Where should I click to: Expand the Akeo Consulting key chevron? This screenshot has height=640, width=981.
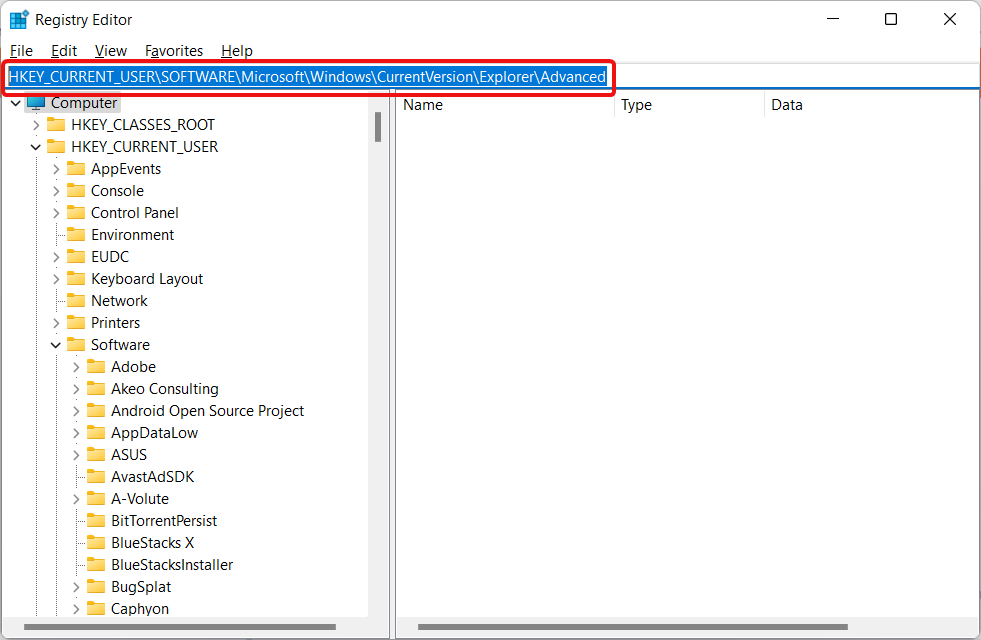[x=76, y=389]
